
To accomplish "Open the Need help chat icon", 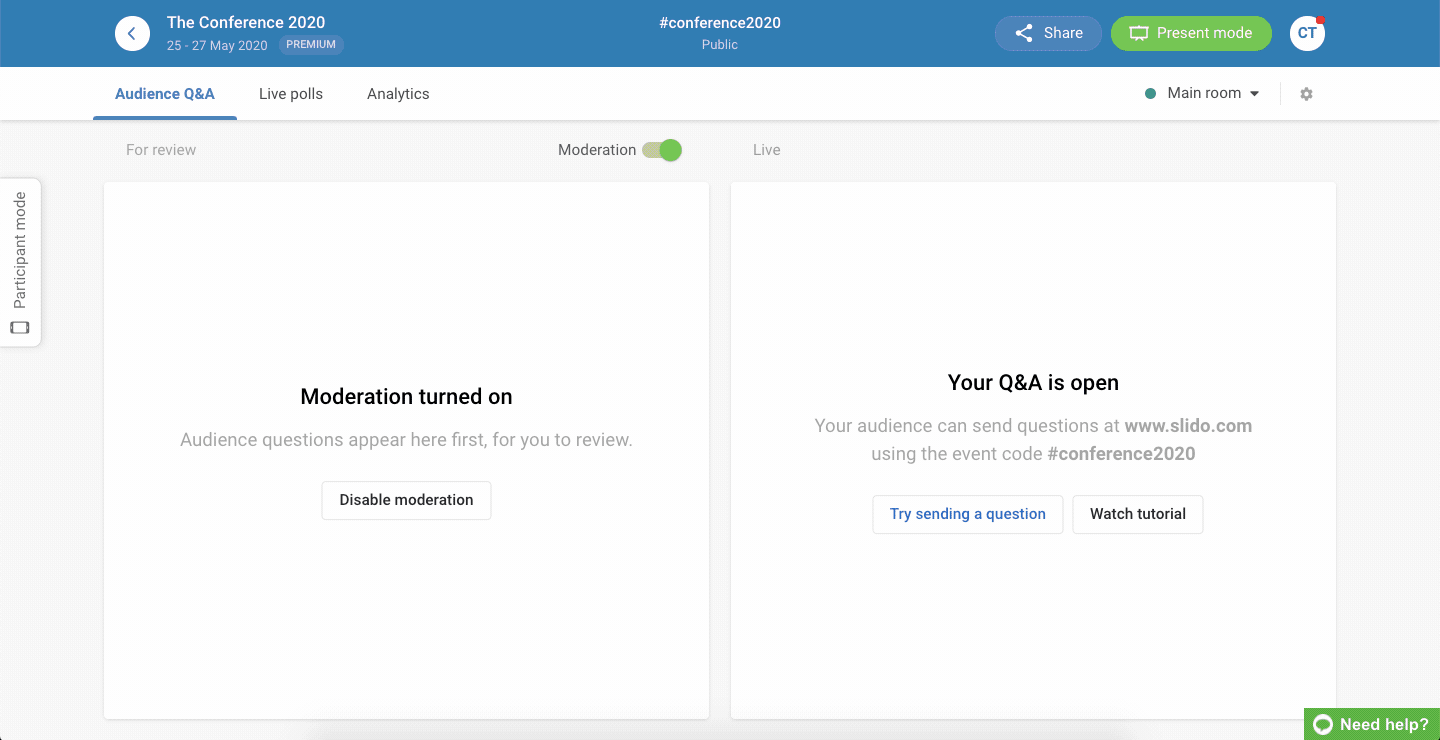I will (x=1323, y=724).
